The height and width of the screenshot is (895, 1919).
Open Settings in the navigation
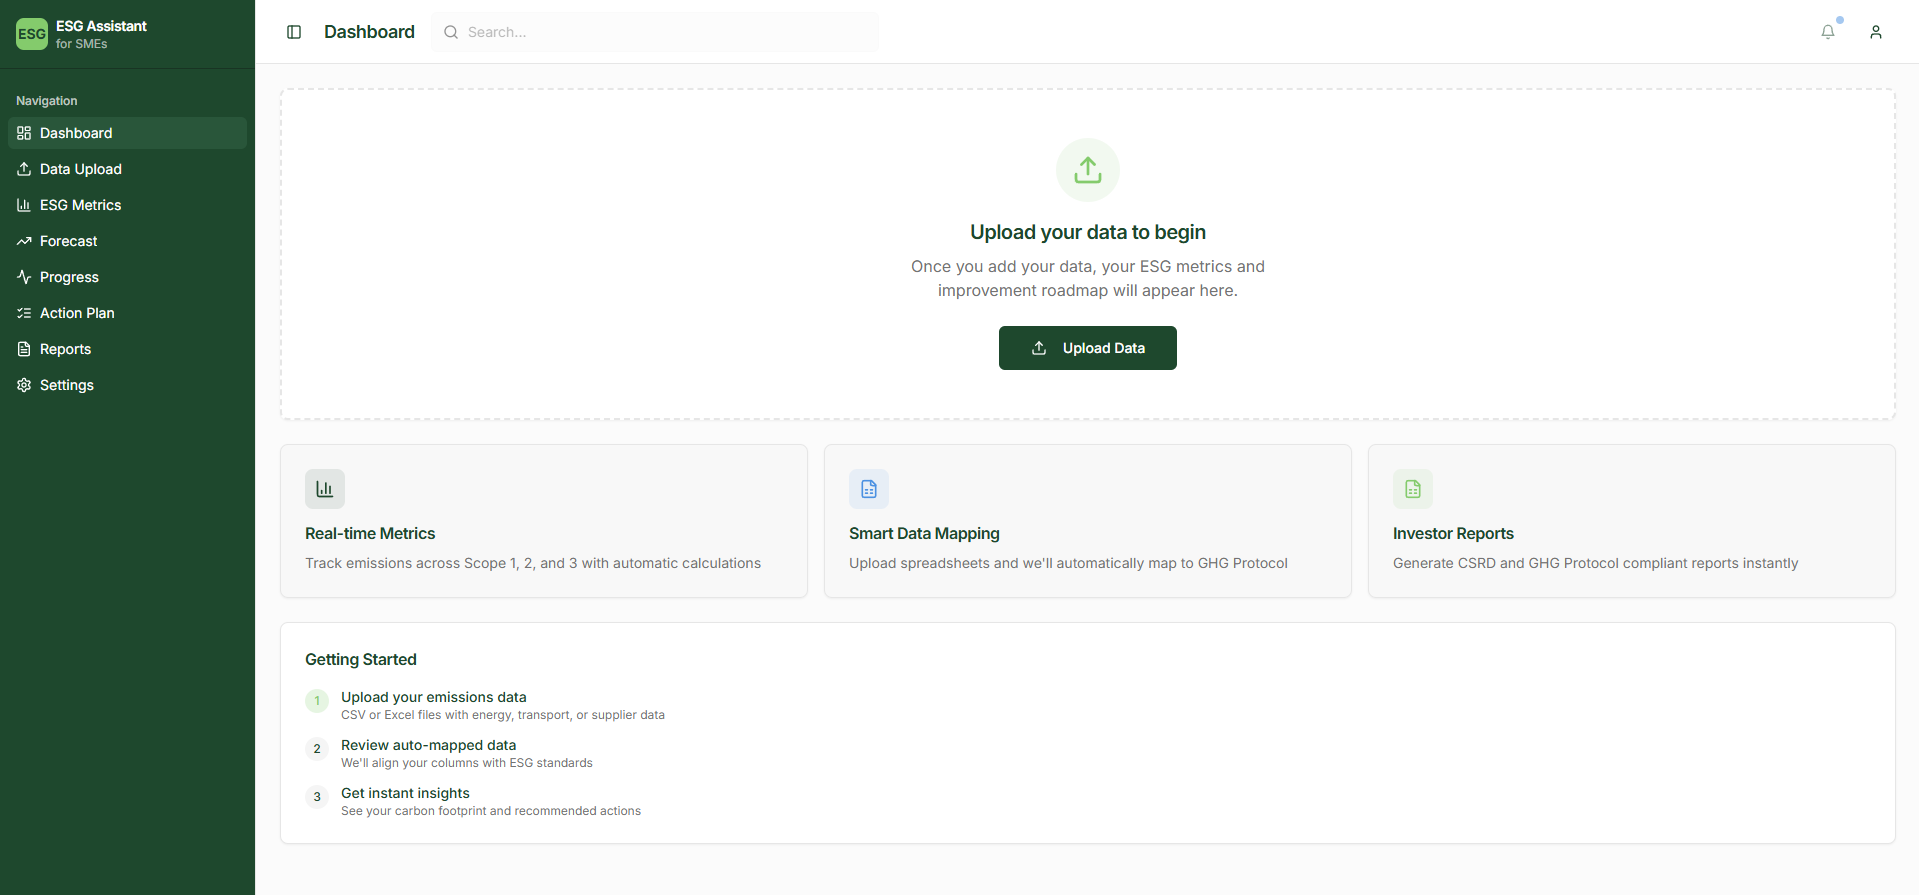(x=127, y=385)
